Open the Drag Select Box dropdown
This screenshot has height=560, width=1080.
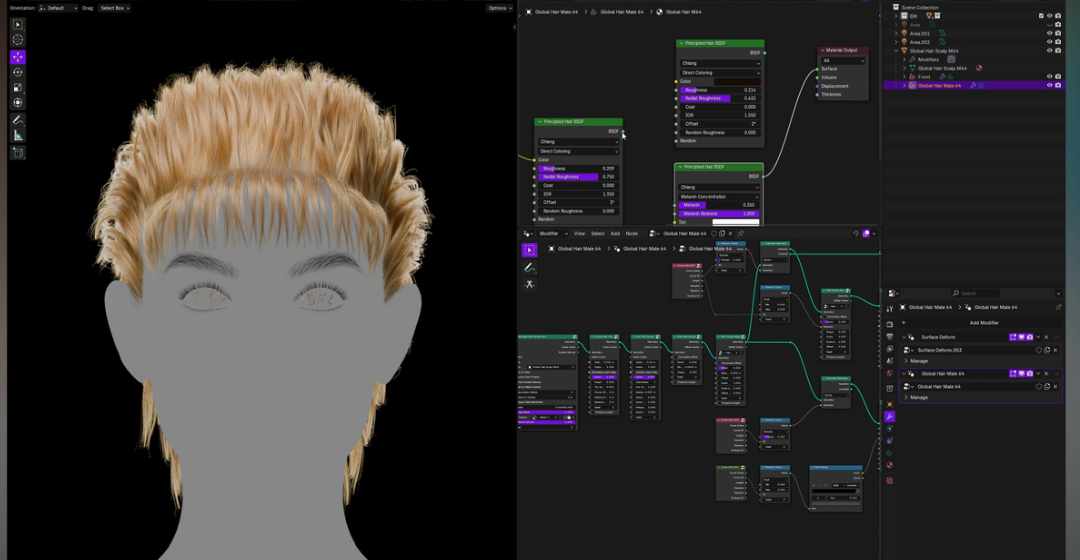pos(114,8)
